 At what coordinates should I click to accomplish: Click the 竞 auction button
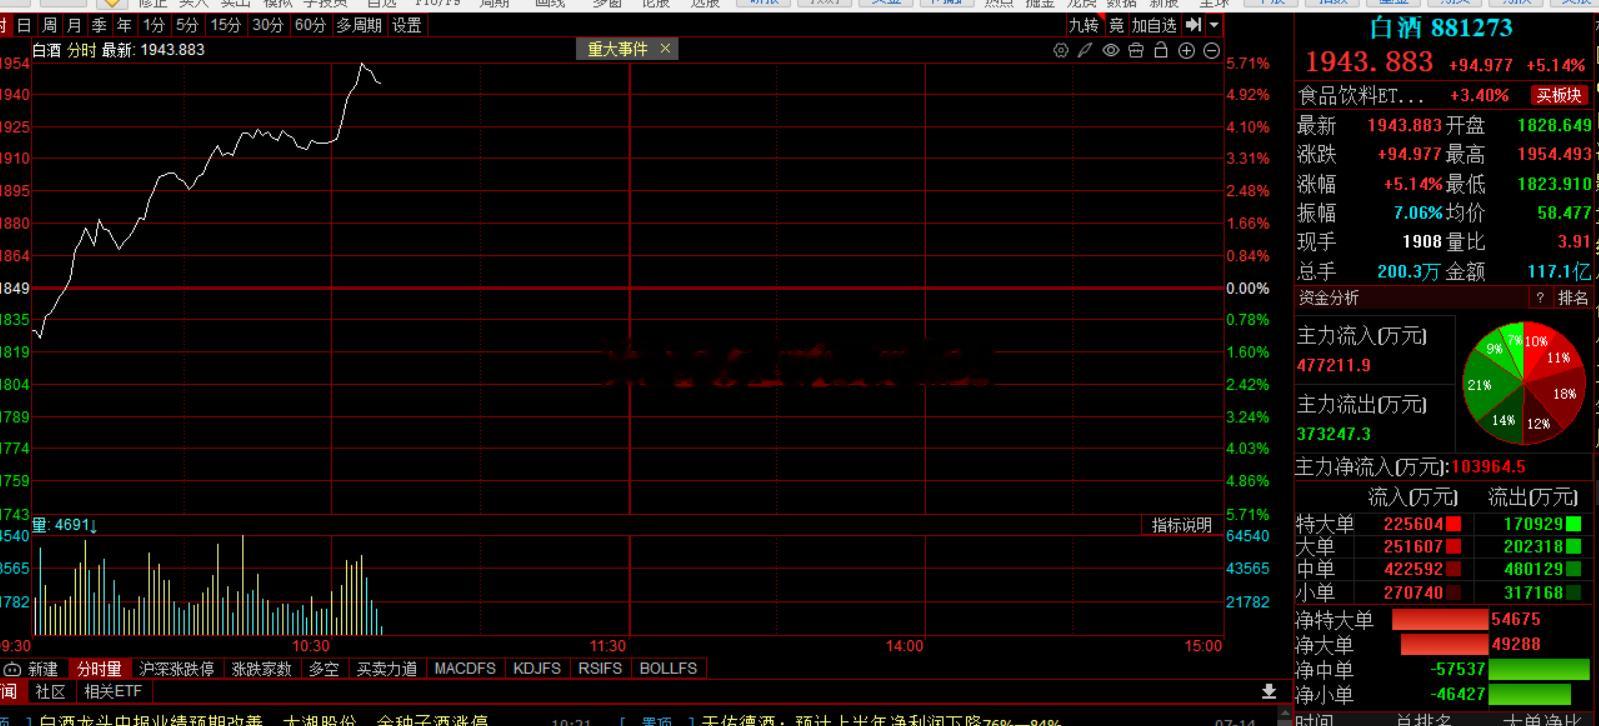(1116, 25)
